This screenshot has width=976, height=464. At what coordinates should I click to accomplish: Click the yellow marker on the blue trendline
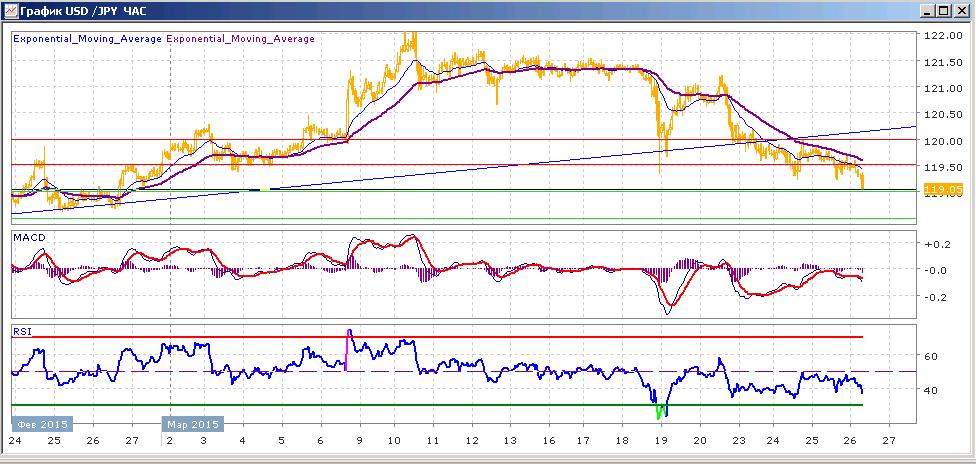click(x=265, y=189)
